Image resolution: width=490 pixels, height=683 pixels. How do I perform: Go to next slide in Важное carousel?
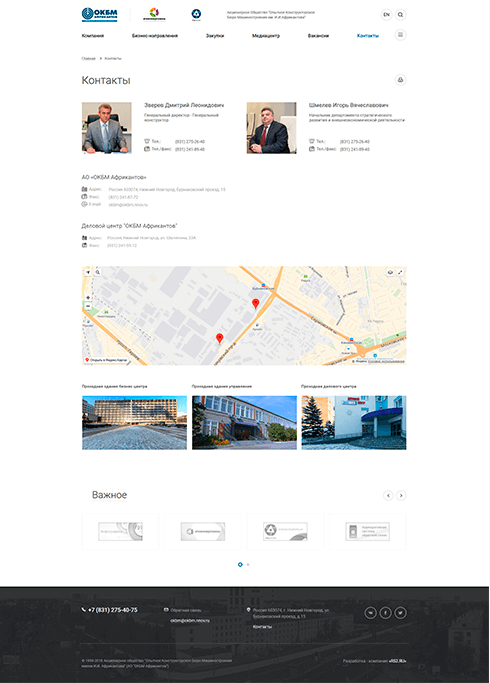coord(401,495)
